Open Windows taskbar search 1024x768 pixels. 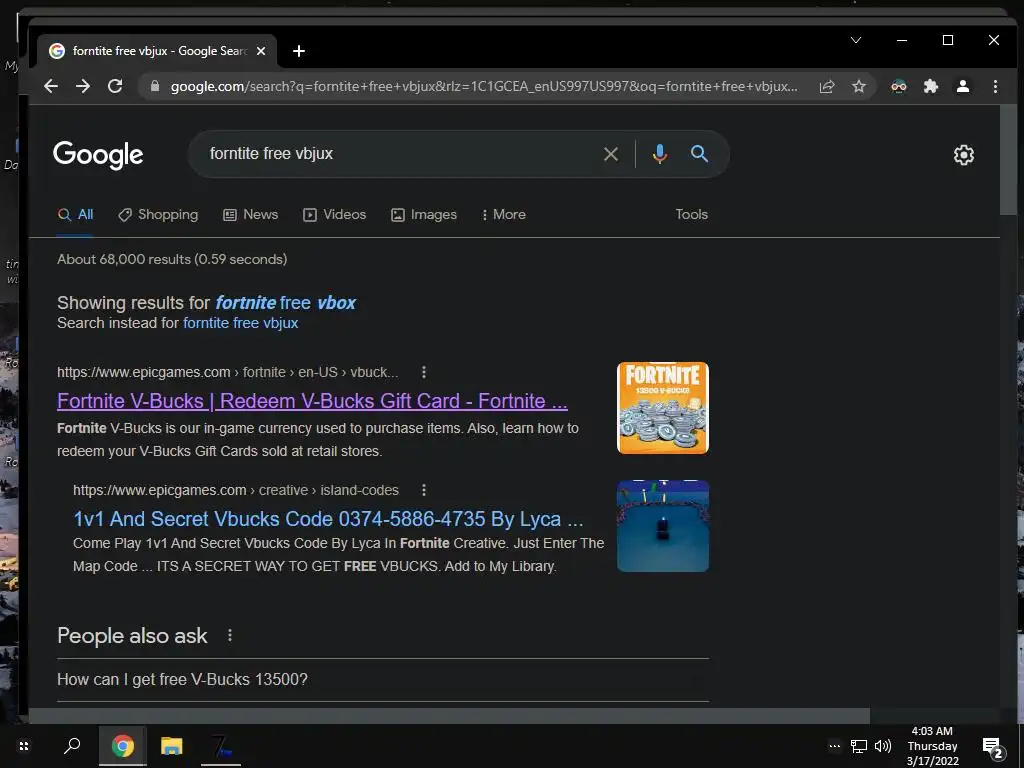[72, 746]
